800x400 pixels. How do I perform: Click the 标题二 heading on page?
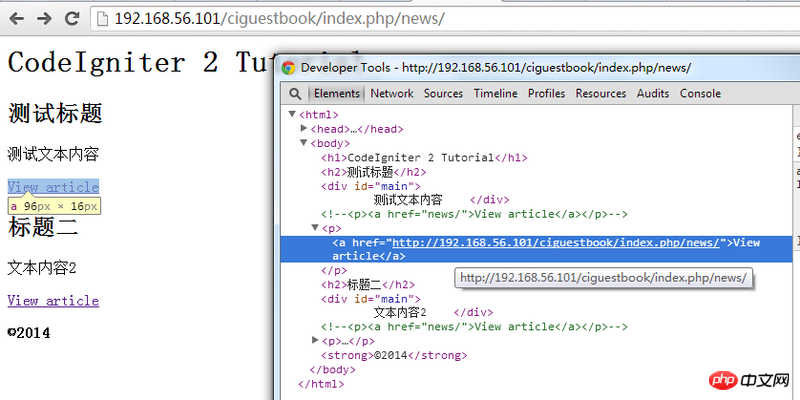click(x=43, y=227)
